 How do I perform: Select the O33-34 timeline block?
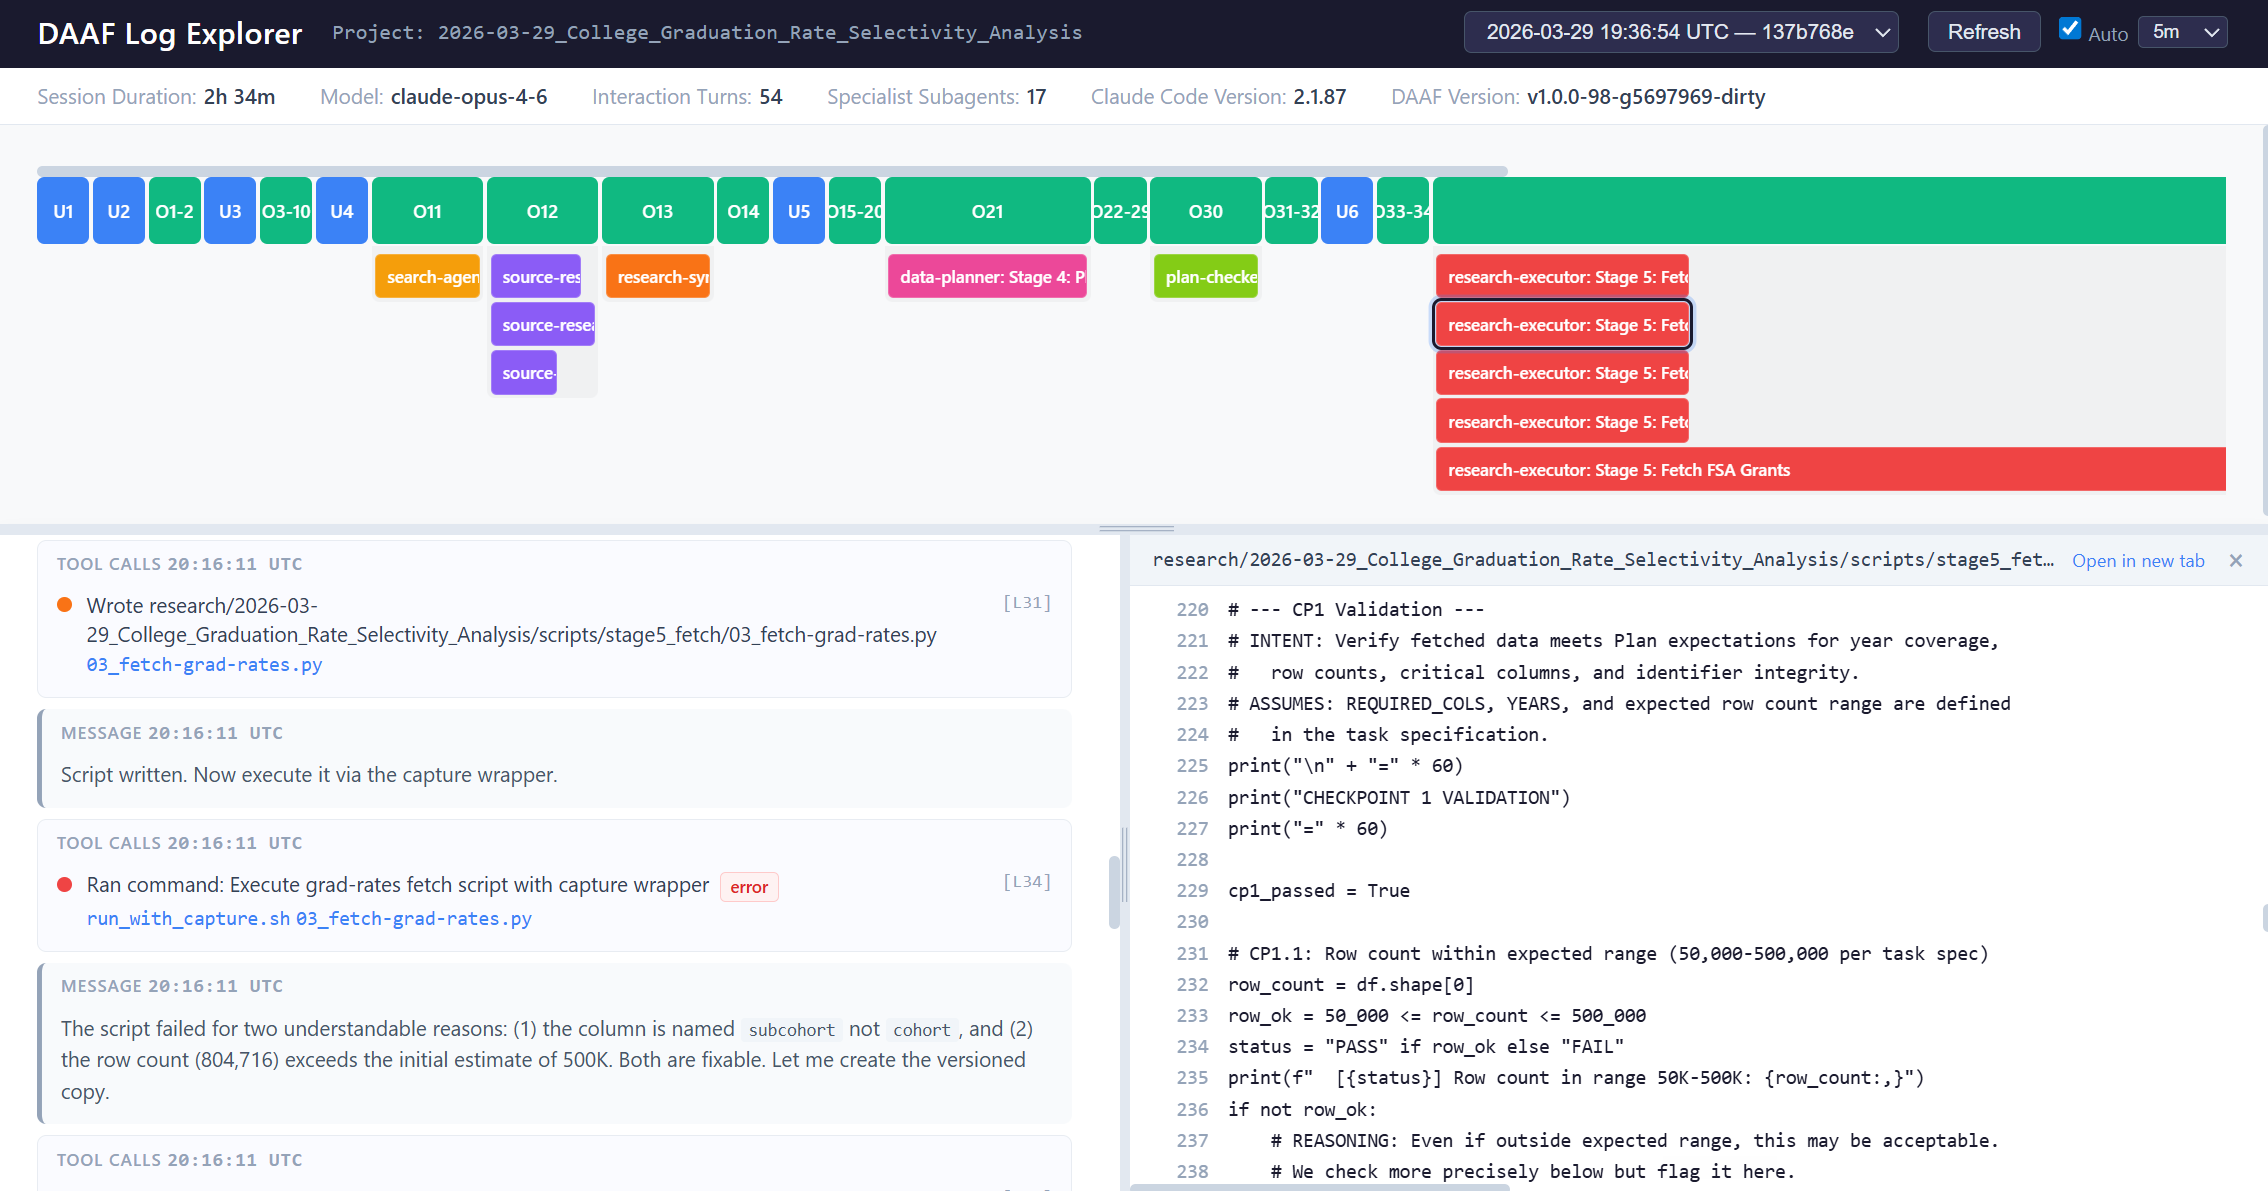coord(1403,211)
